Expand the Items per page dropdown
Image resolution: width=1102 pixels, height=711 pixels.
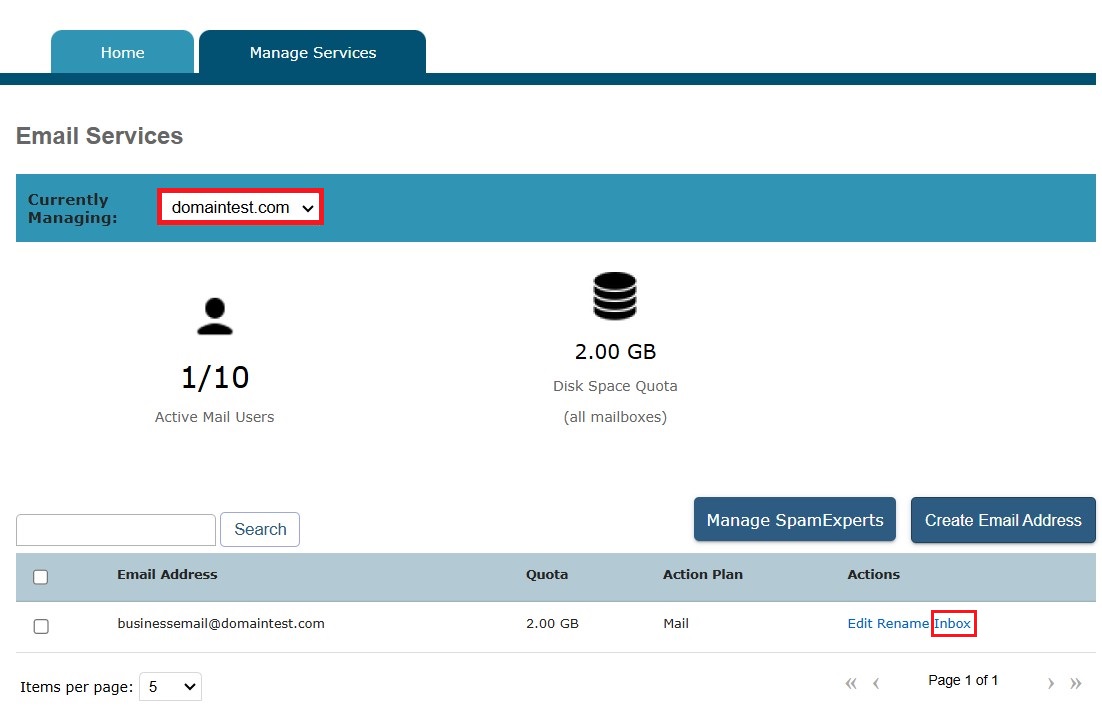pos(170,687)
